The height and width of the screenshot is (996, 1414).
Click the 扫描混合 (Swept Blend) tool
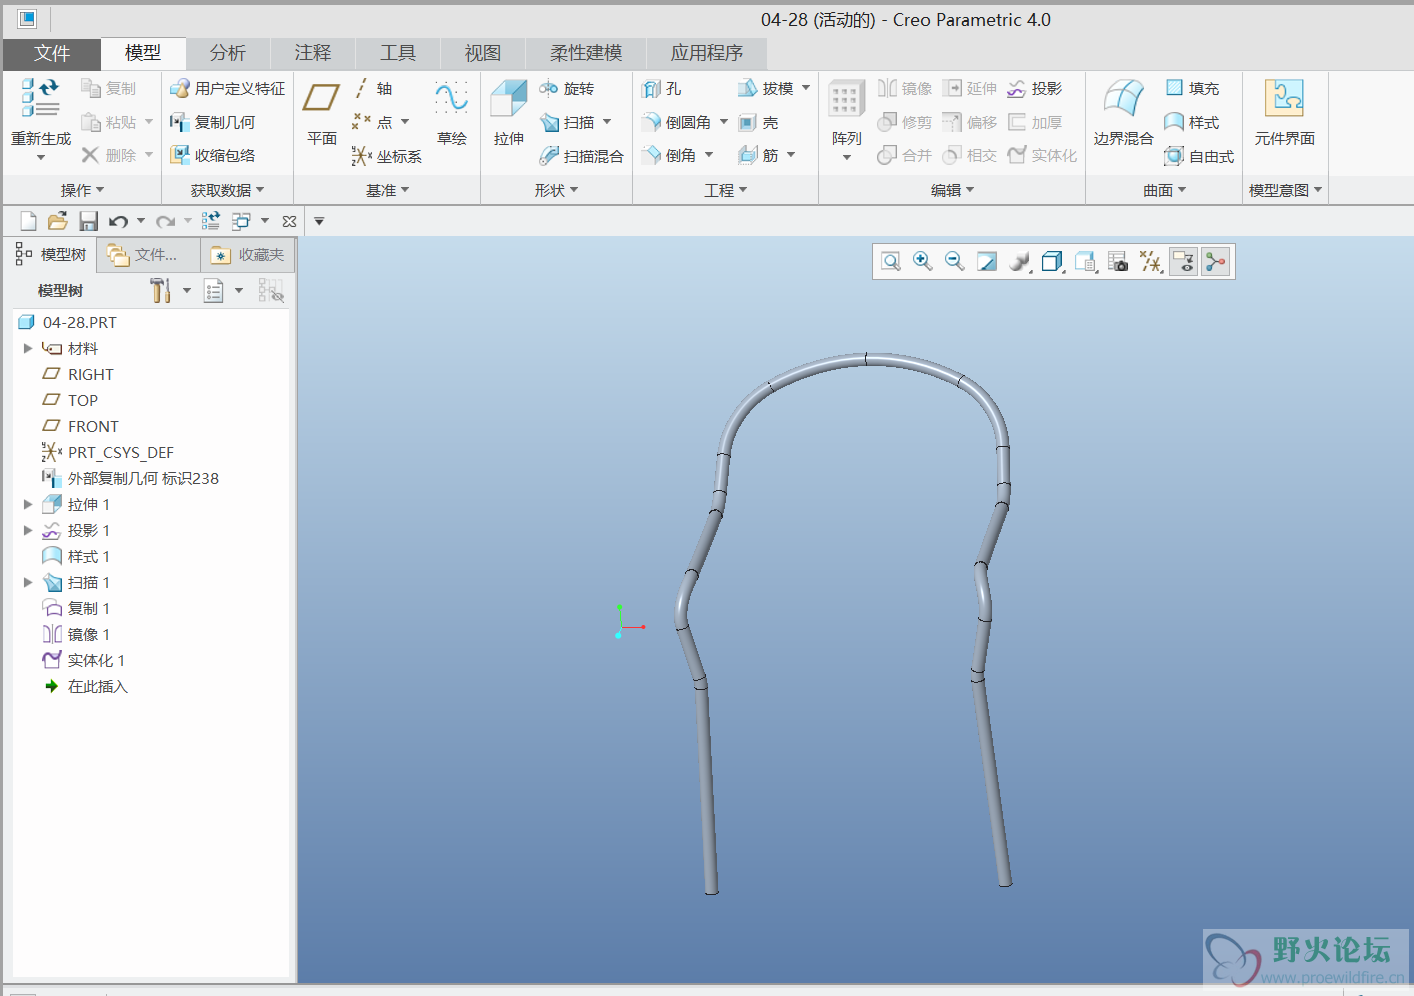pyautogui.click(x=581, y=156)
